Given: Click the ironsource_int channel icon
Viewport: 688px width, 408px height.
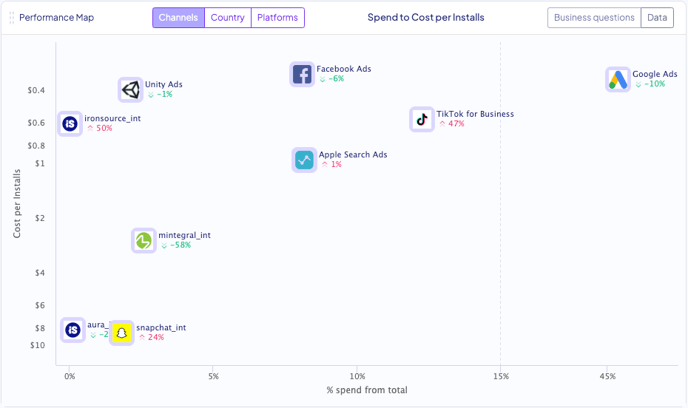Looking at the screenshot, I should 70,124.
